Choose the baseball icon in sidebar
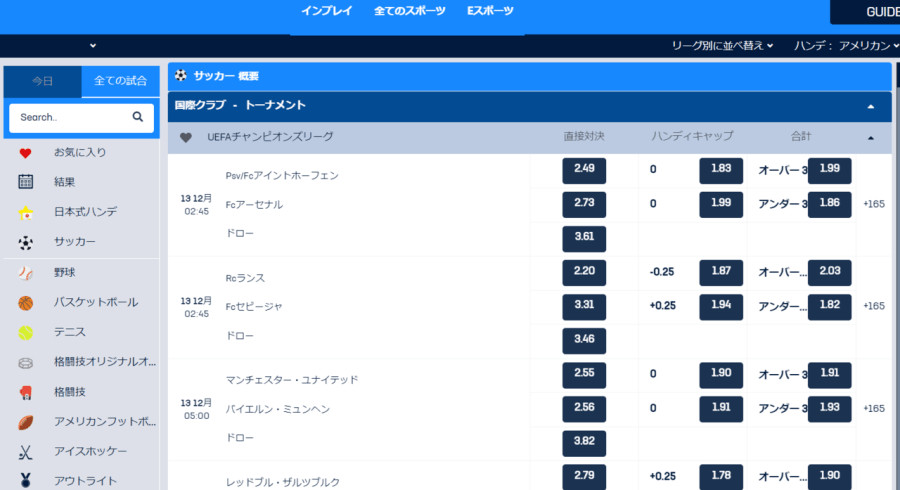Screen dimensions: 900x490 [25, 273]
